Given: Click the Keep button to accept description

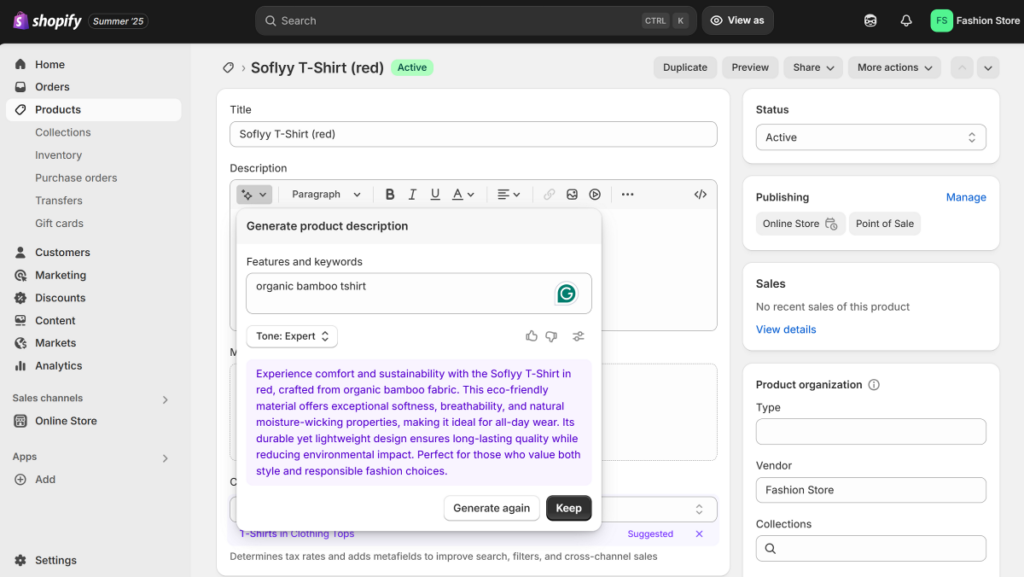Looking at the screenshot, I should point(568,508).
